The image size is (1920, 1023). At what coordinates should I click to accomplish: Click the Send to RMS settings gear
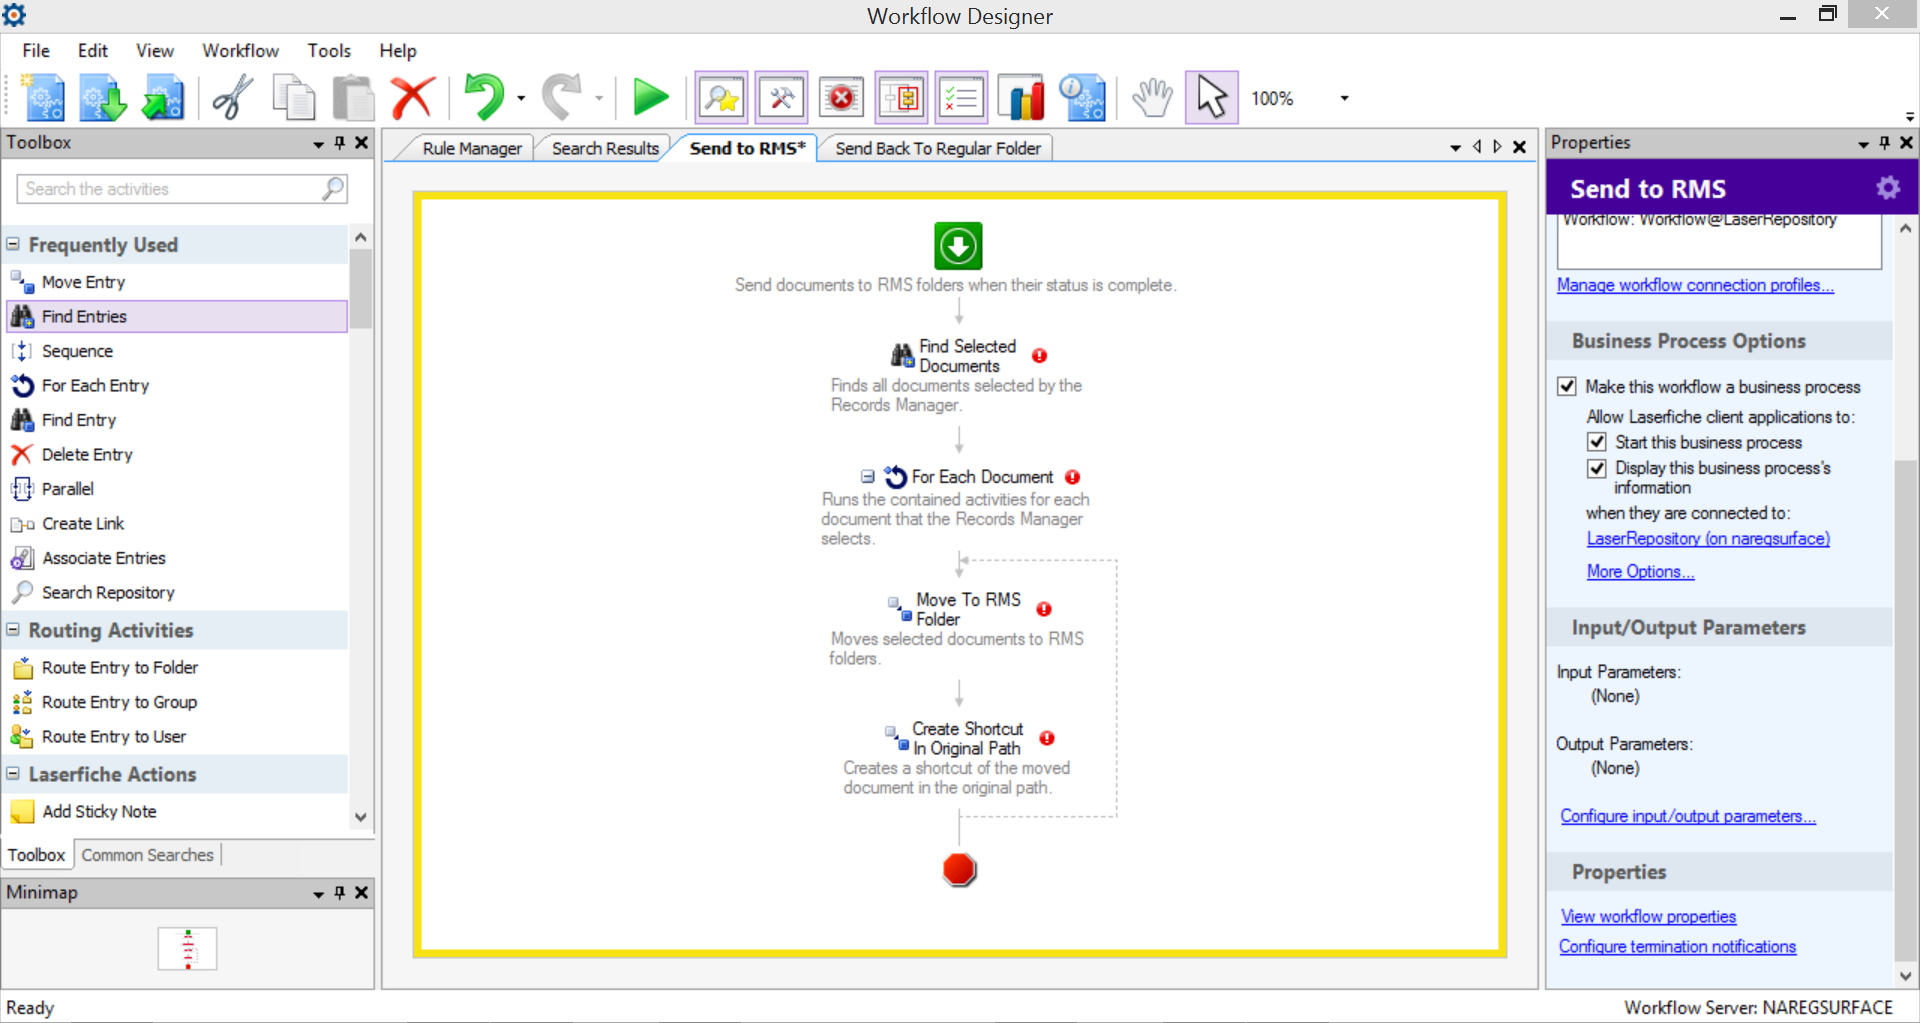tap(1888, 188)
